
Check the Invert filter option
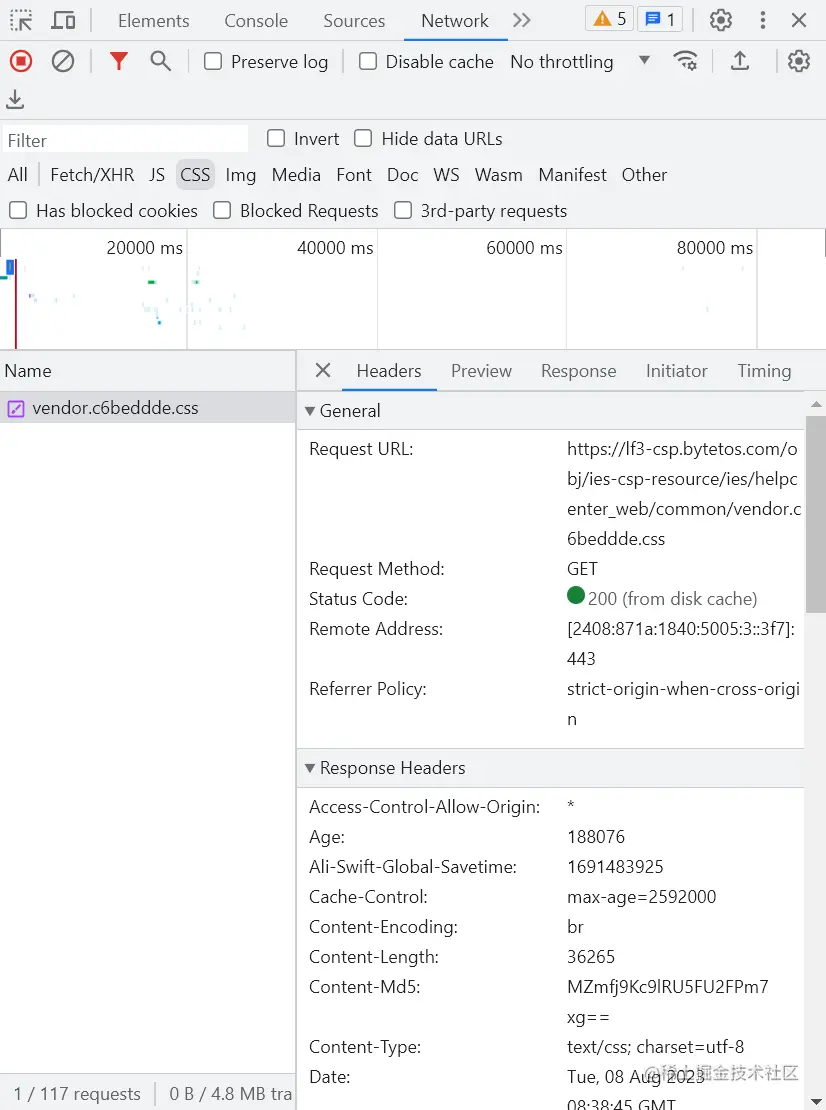pos(276,138)
